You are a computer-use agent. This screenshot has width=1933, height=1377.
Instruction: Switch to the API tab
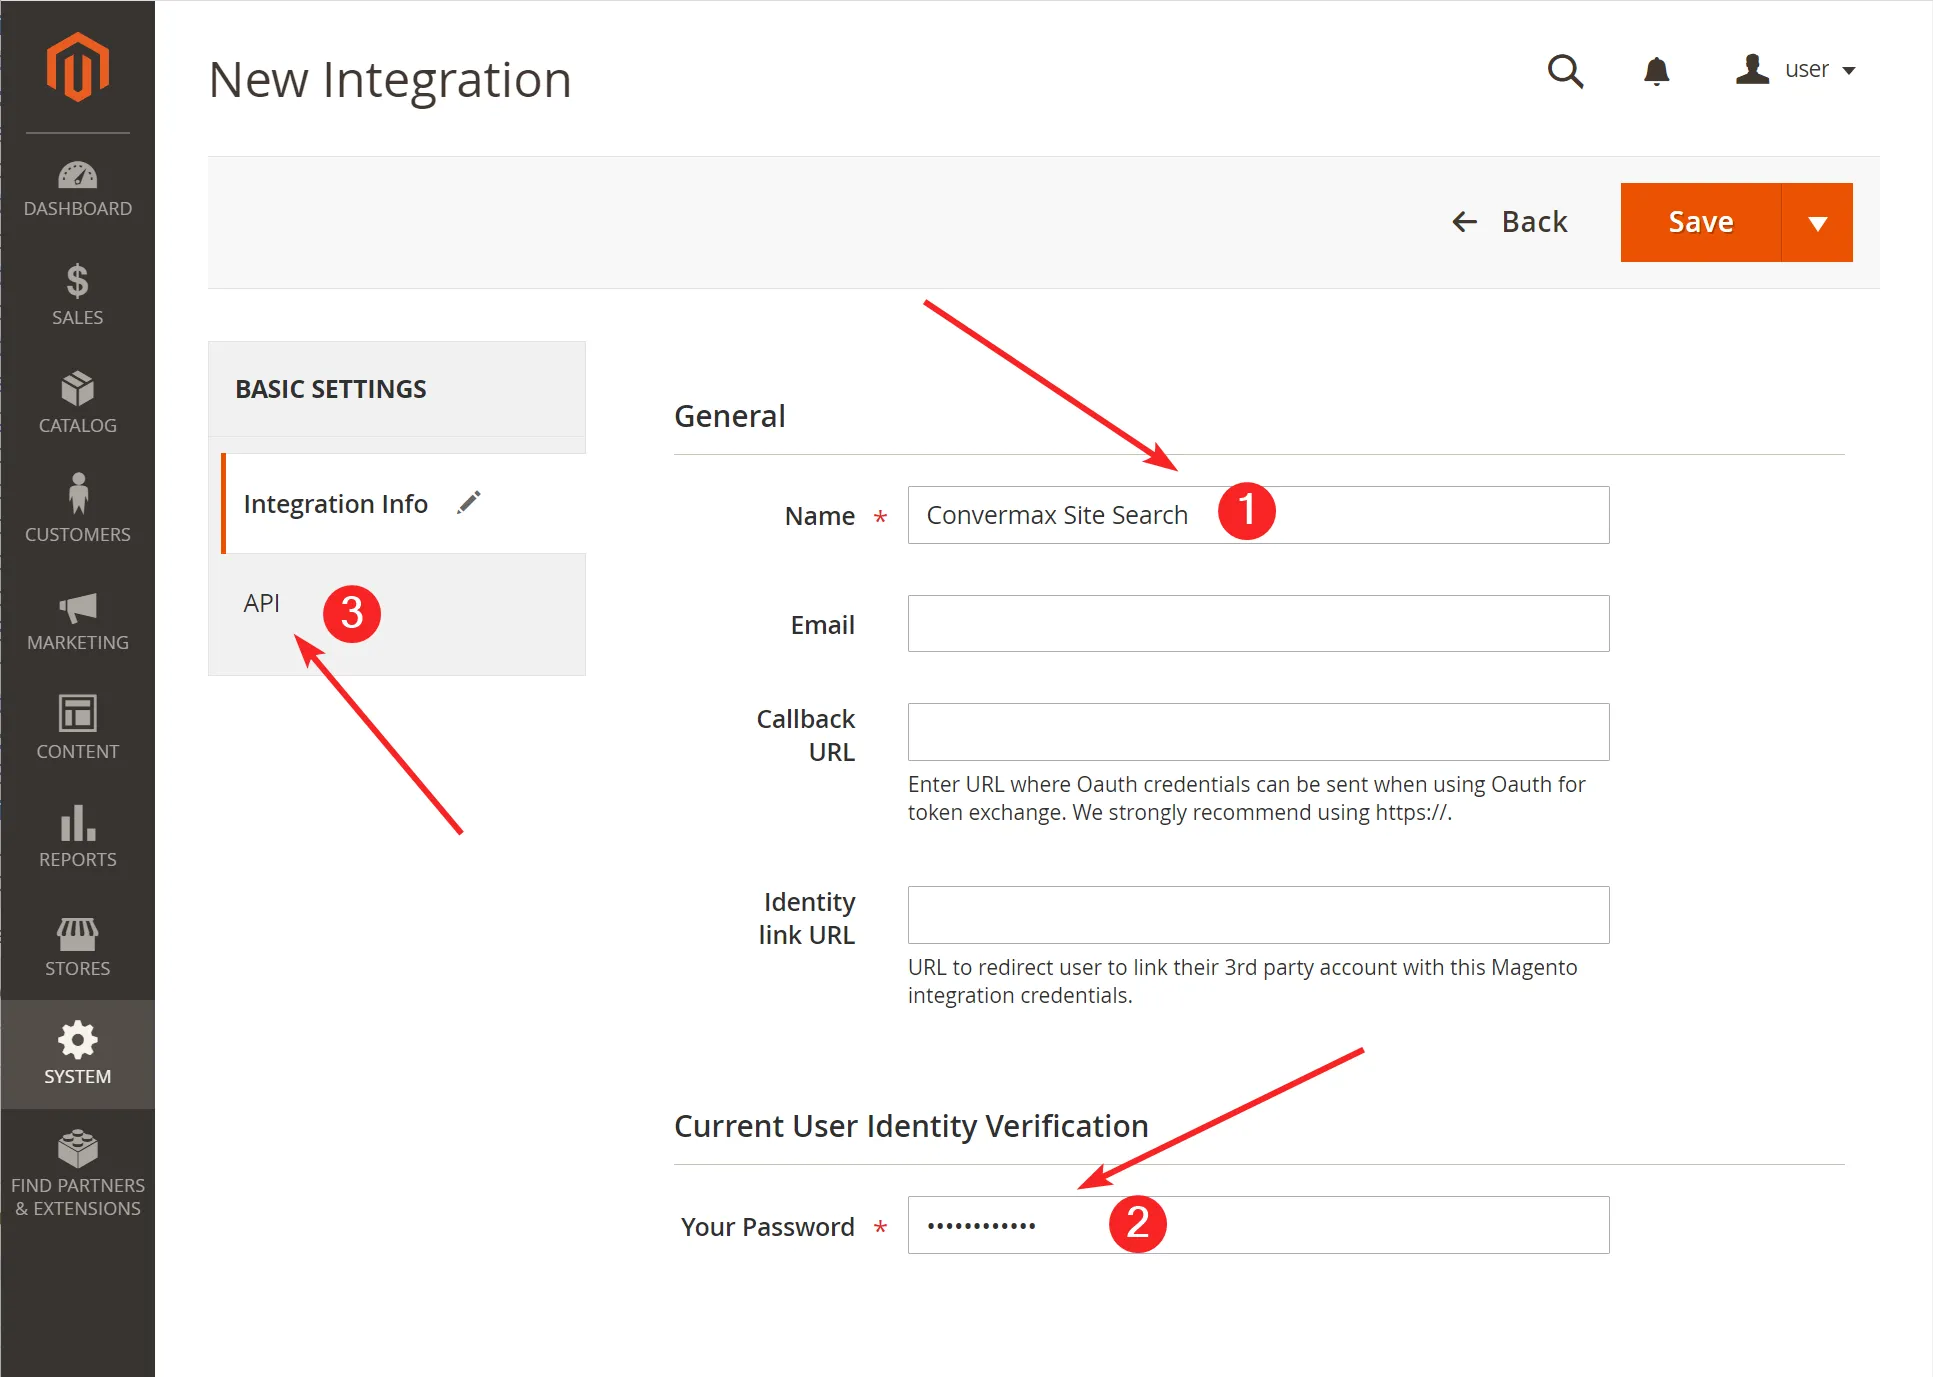[x=262, y=603]
